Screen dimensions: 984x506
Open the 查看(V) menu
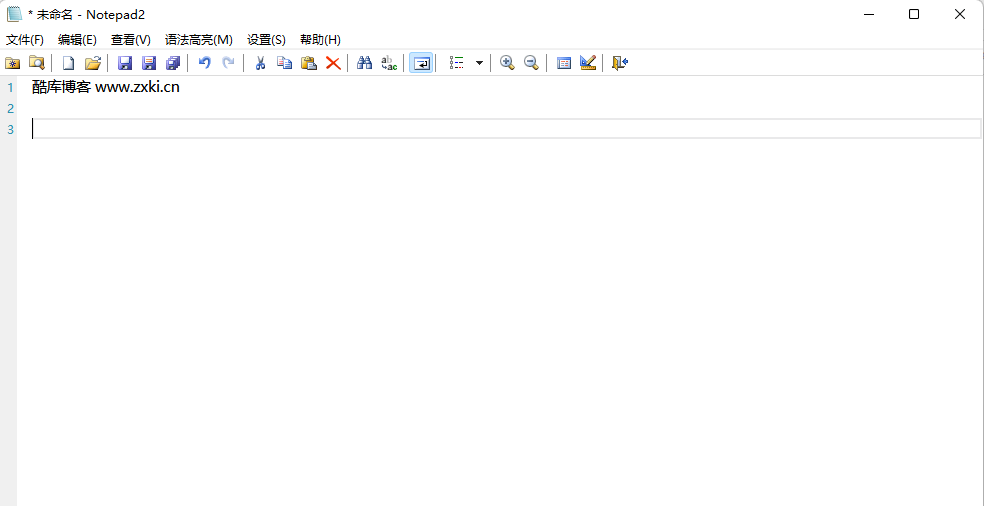click(x=131, y=40)
